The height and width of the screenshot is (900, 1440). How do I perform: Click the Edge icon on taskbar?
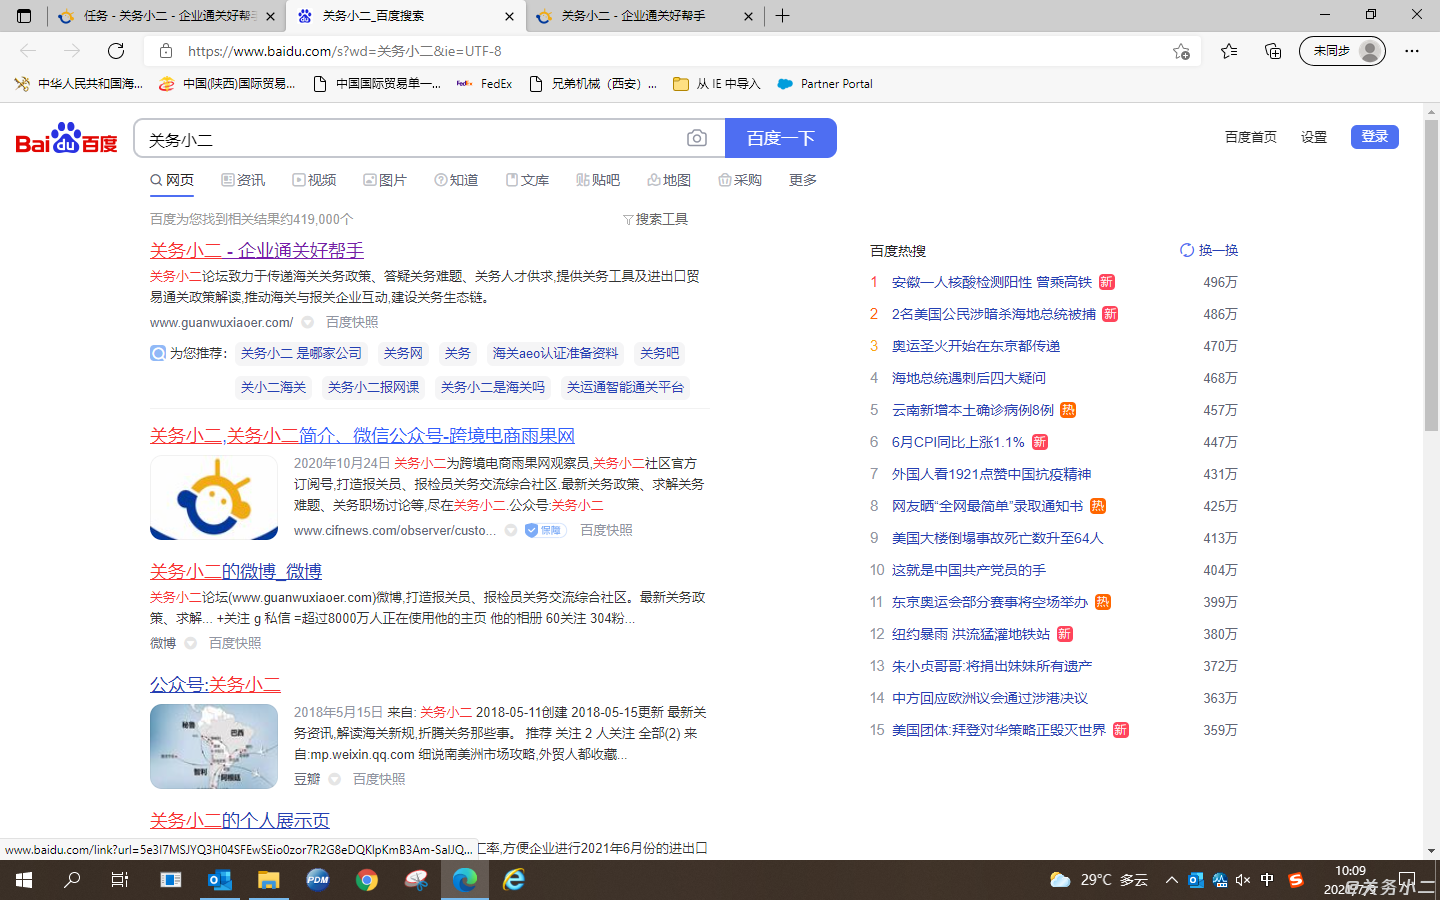(465, 880)
